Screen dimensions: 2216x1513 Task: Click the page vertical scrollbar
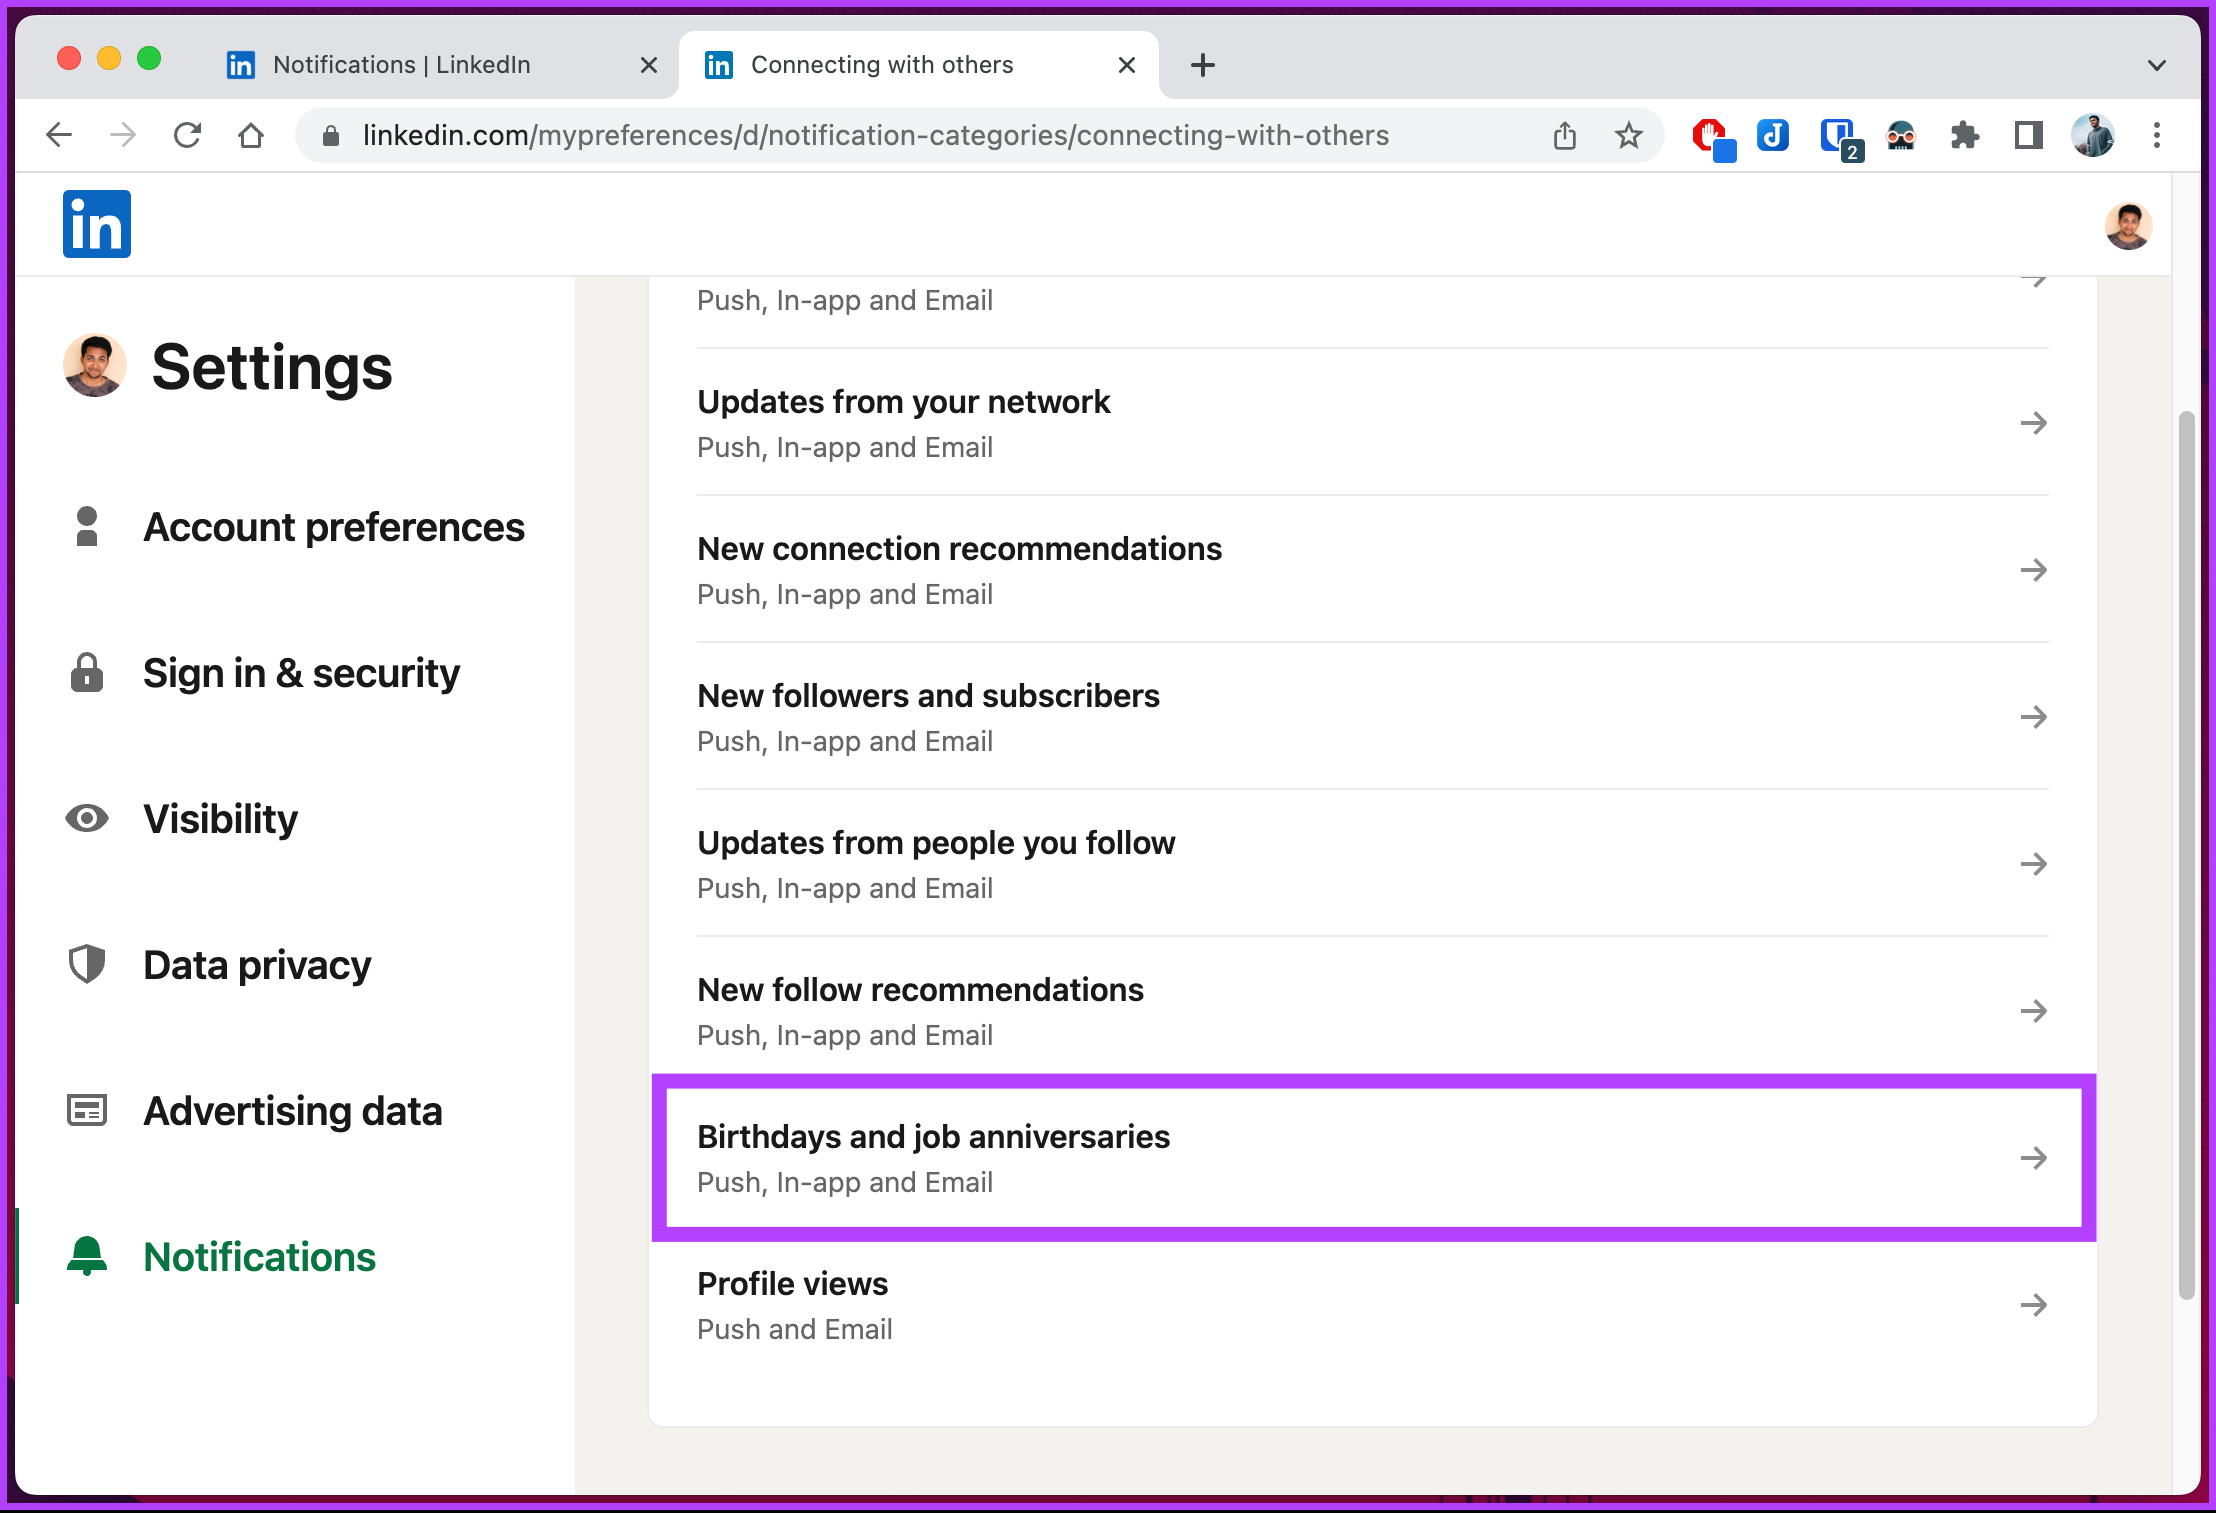pyautogui.click(x=2187, y=855)
